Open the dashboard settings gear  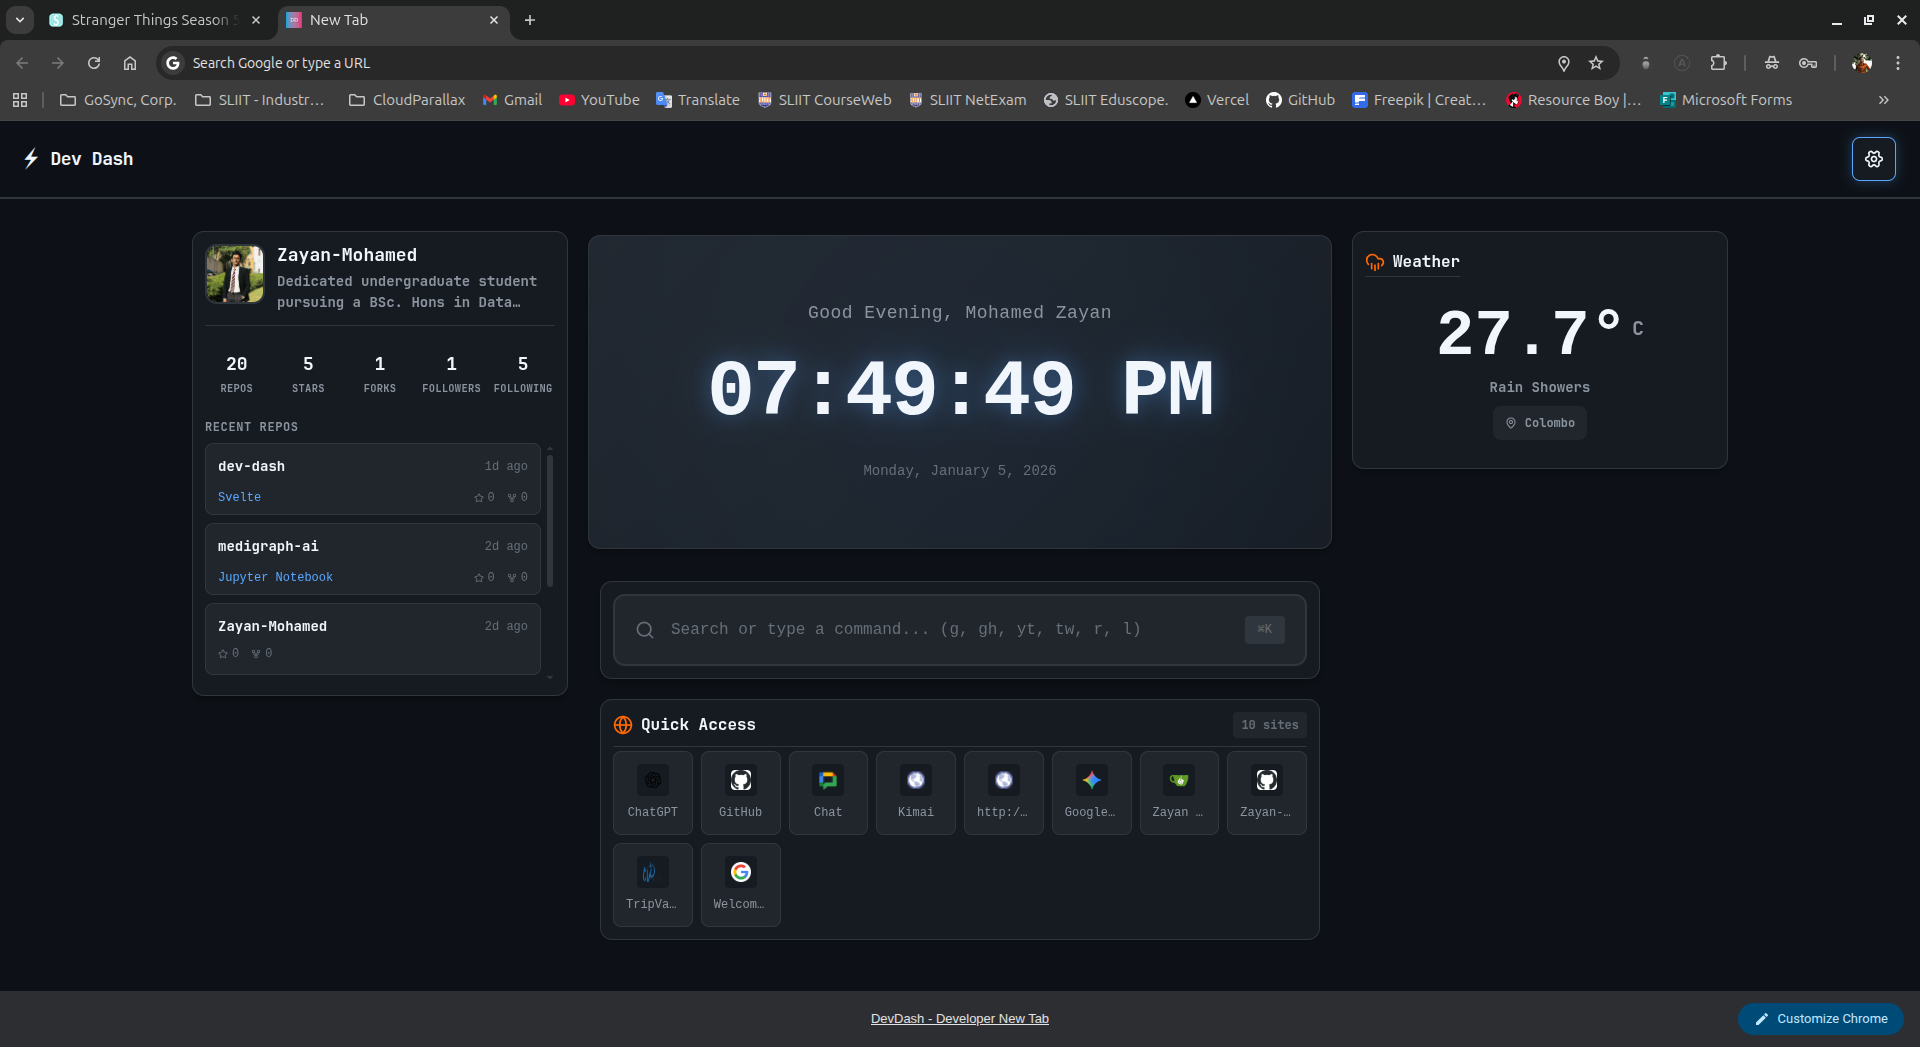(1874, 158)
